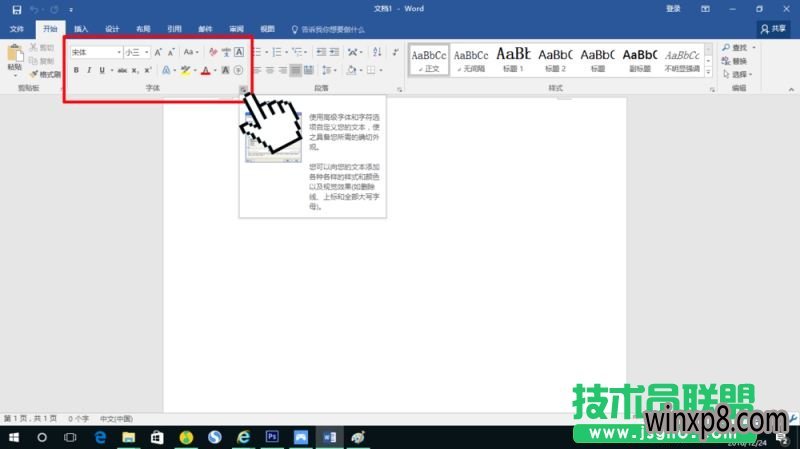Click the 共享 (Share) button
800x449 pixels.
tap(773, 29)
